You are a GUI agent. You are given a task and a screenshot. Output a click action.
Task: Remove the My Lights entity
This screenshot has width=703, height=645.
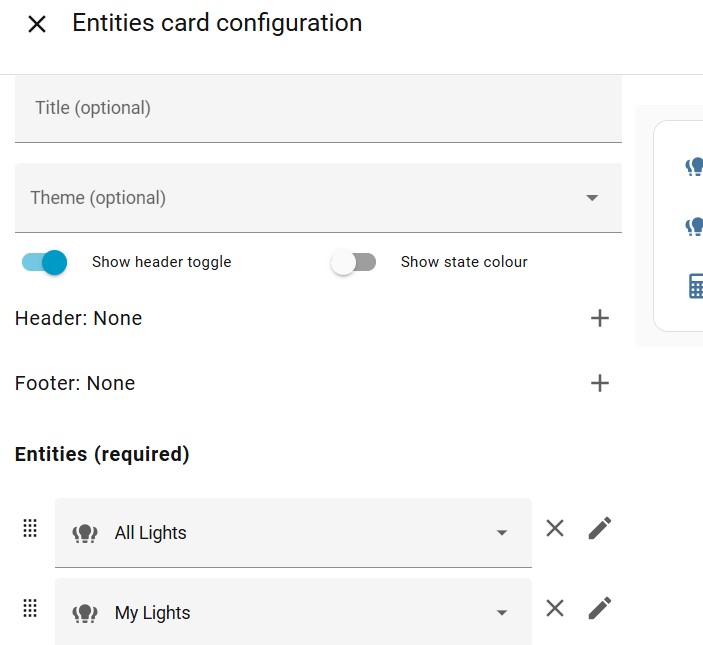[555, 608]
